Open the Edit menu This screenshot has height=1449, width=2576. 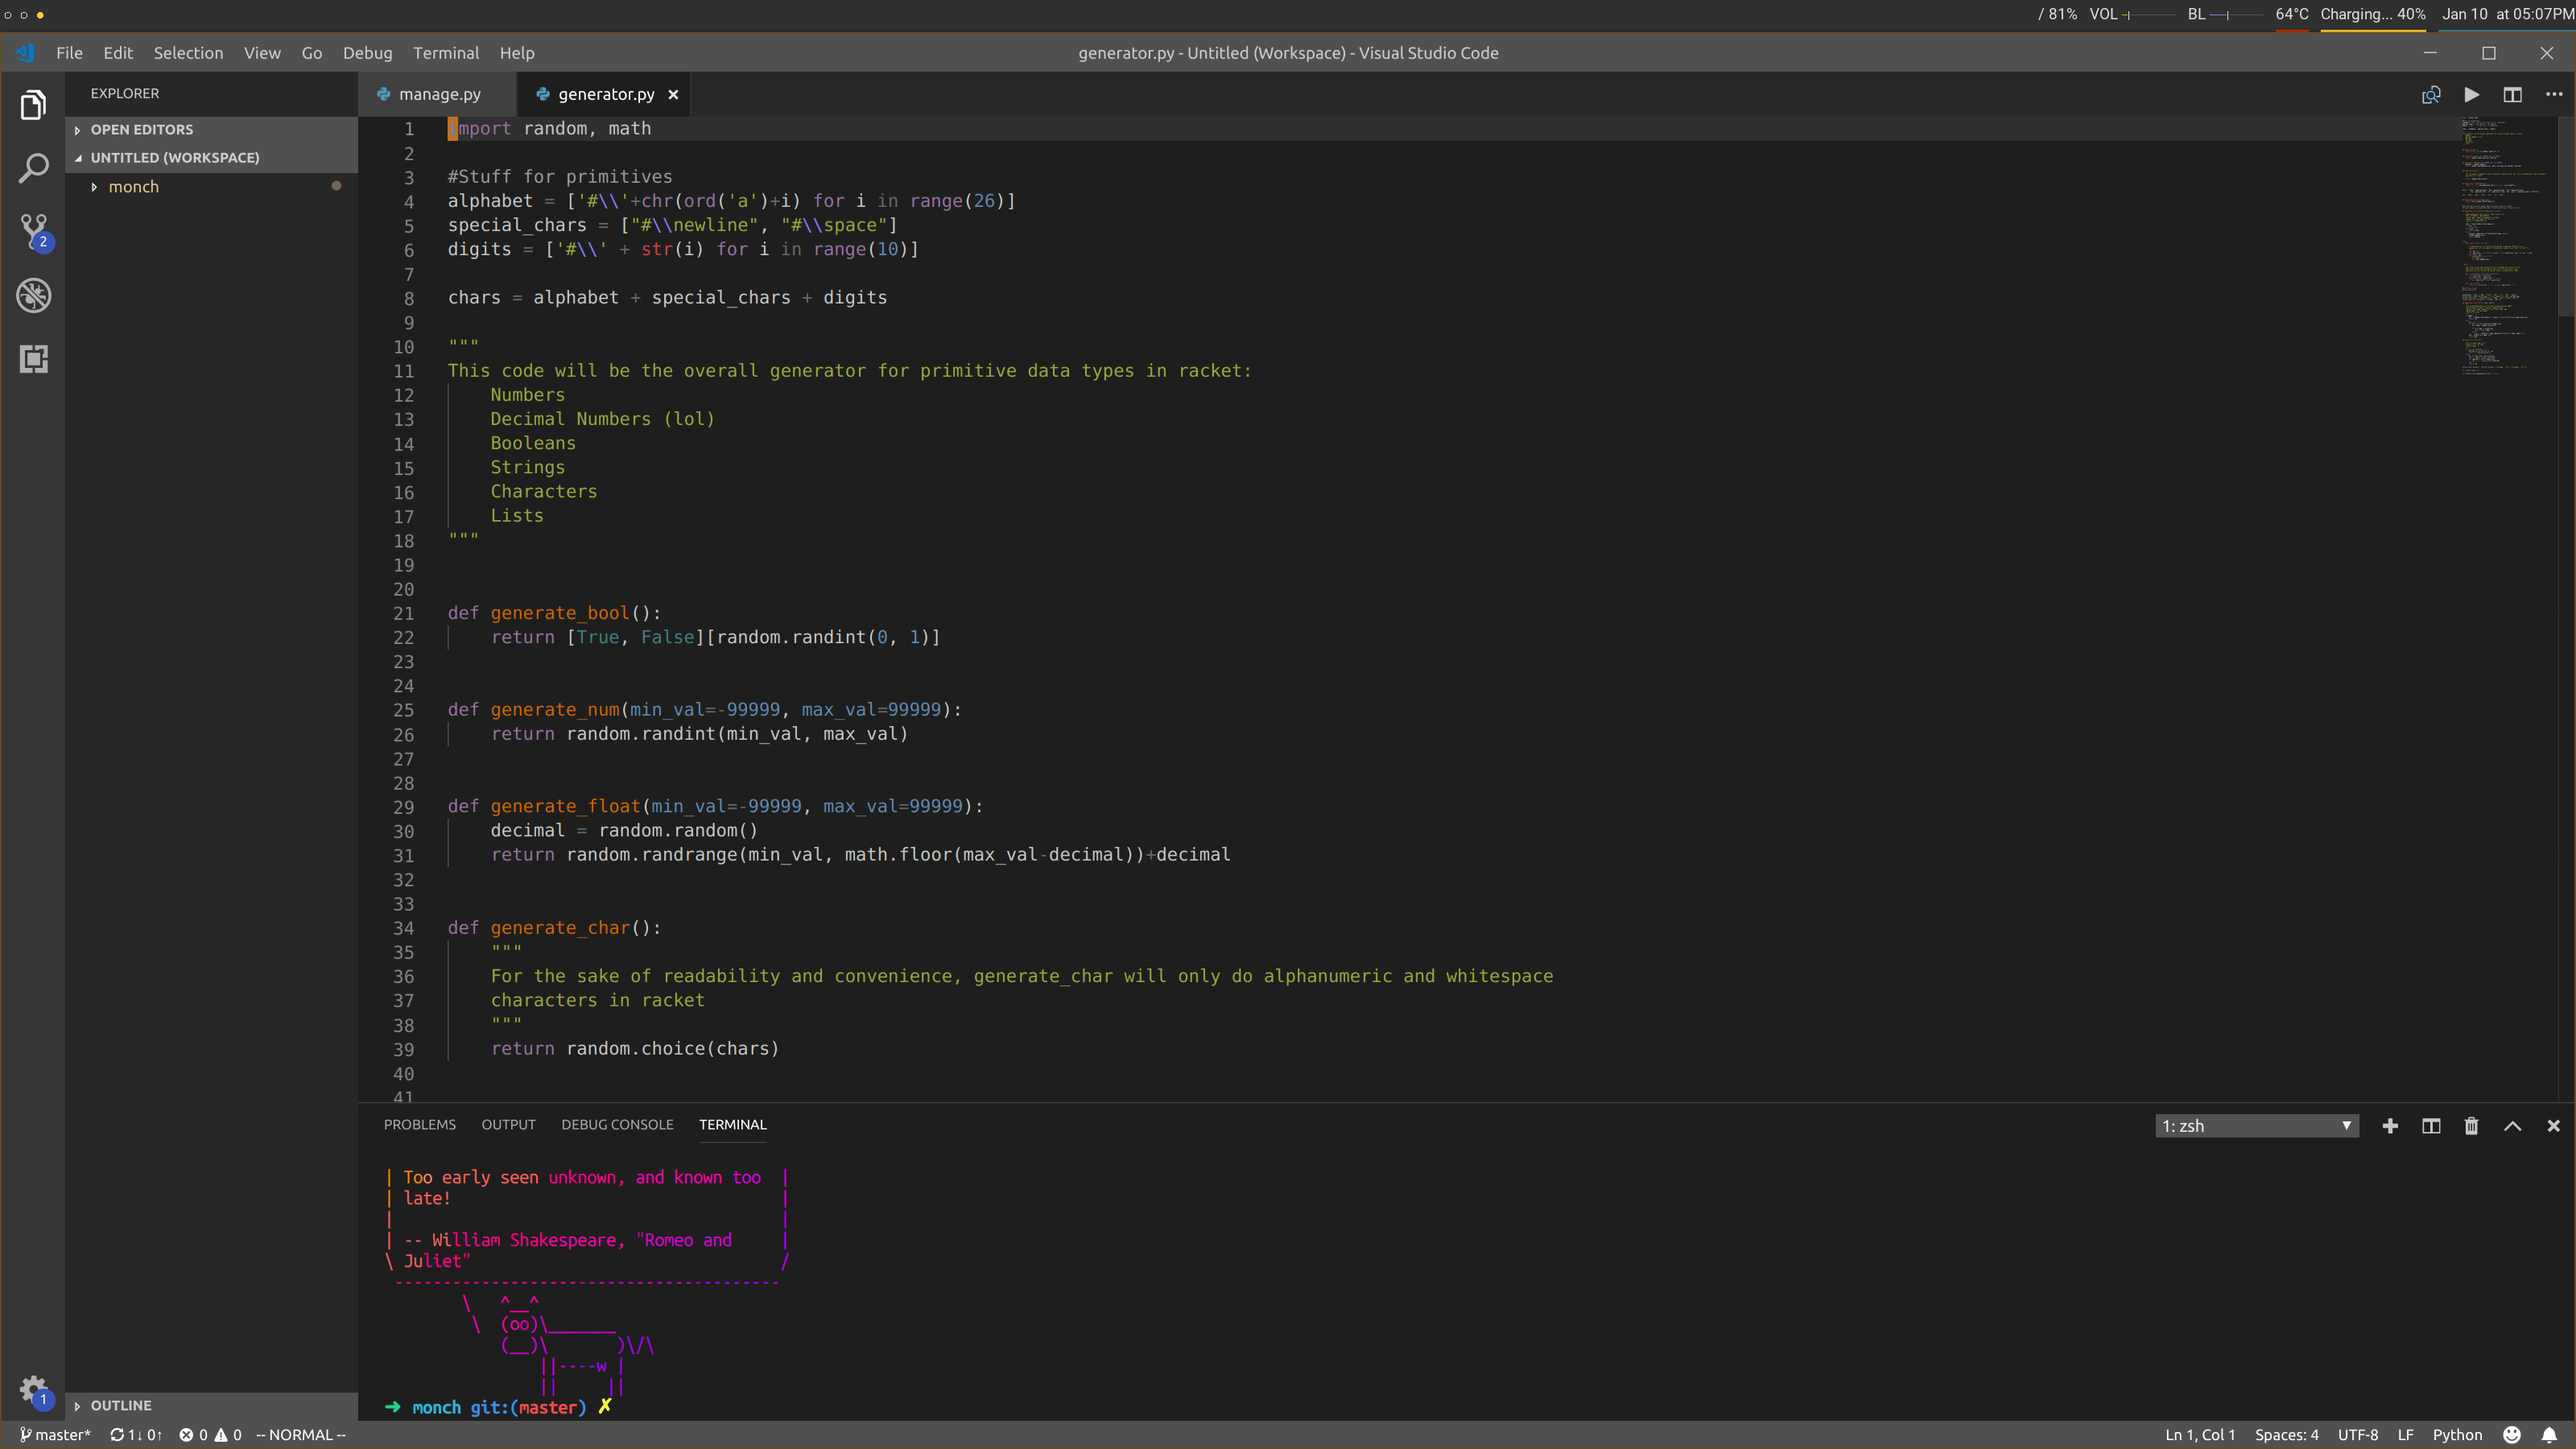point(118,53)
